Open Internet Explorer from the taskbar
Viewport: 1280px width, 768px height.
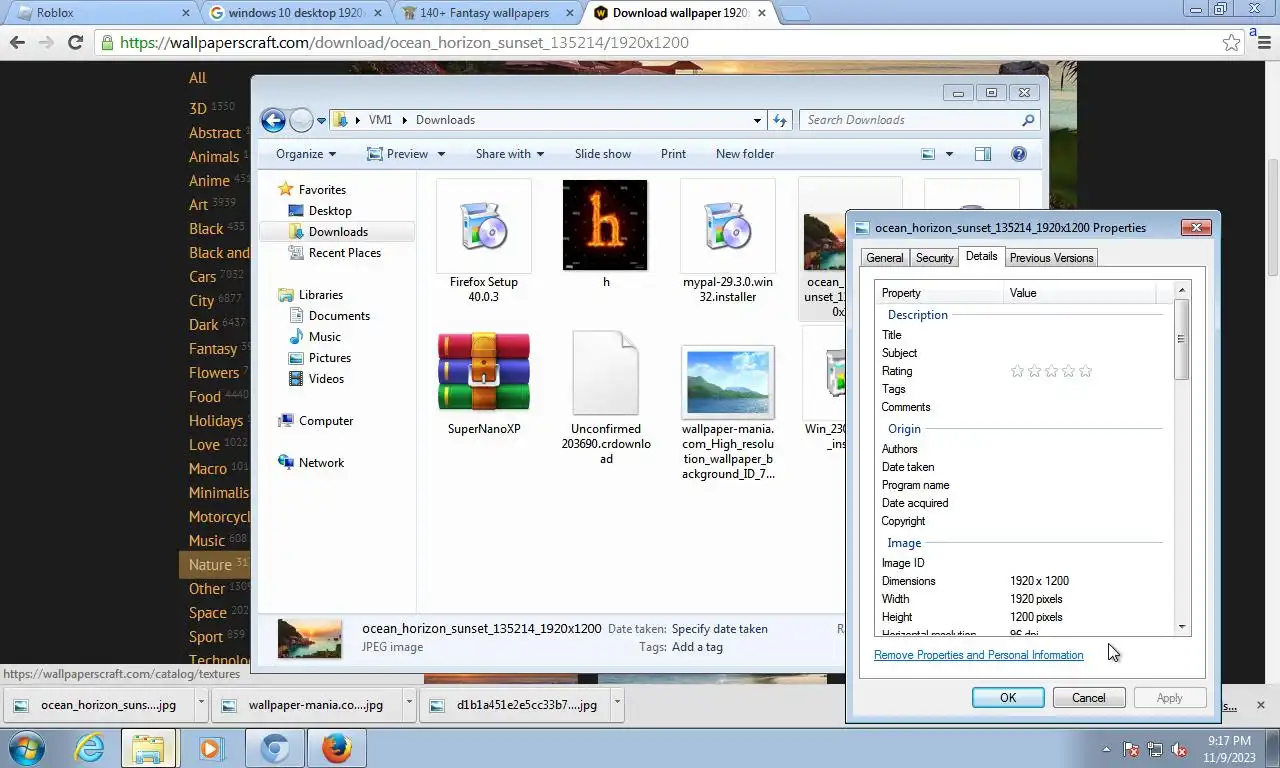click(x=90, y=748)
